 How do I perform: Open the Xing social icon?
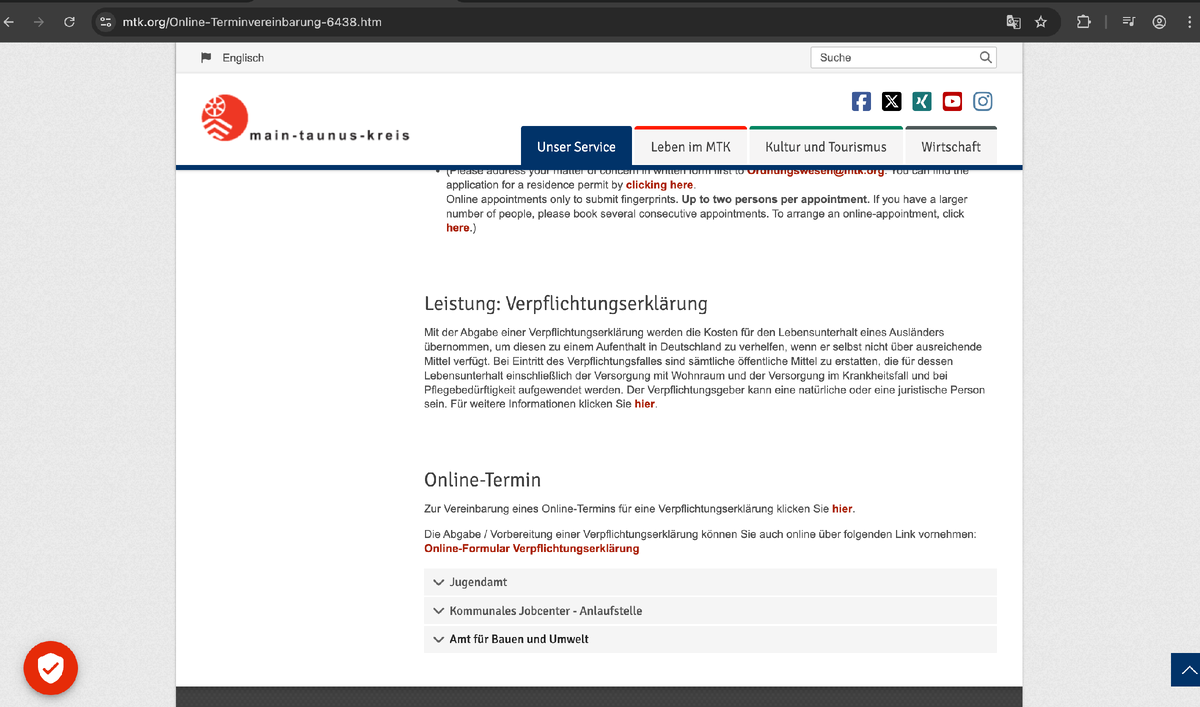click(x=922, y=101)
